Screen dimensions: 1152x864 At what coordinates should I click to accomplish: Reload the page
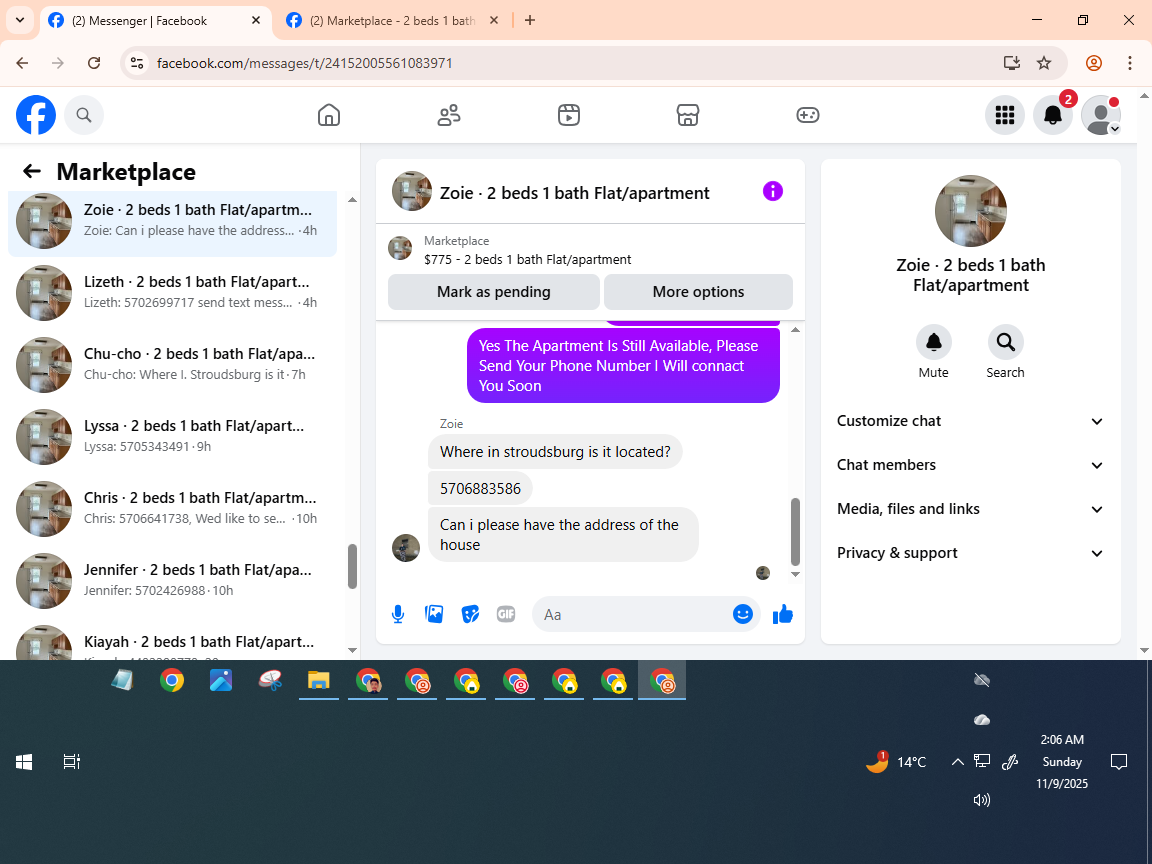(94, 63)
